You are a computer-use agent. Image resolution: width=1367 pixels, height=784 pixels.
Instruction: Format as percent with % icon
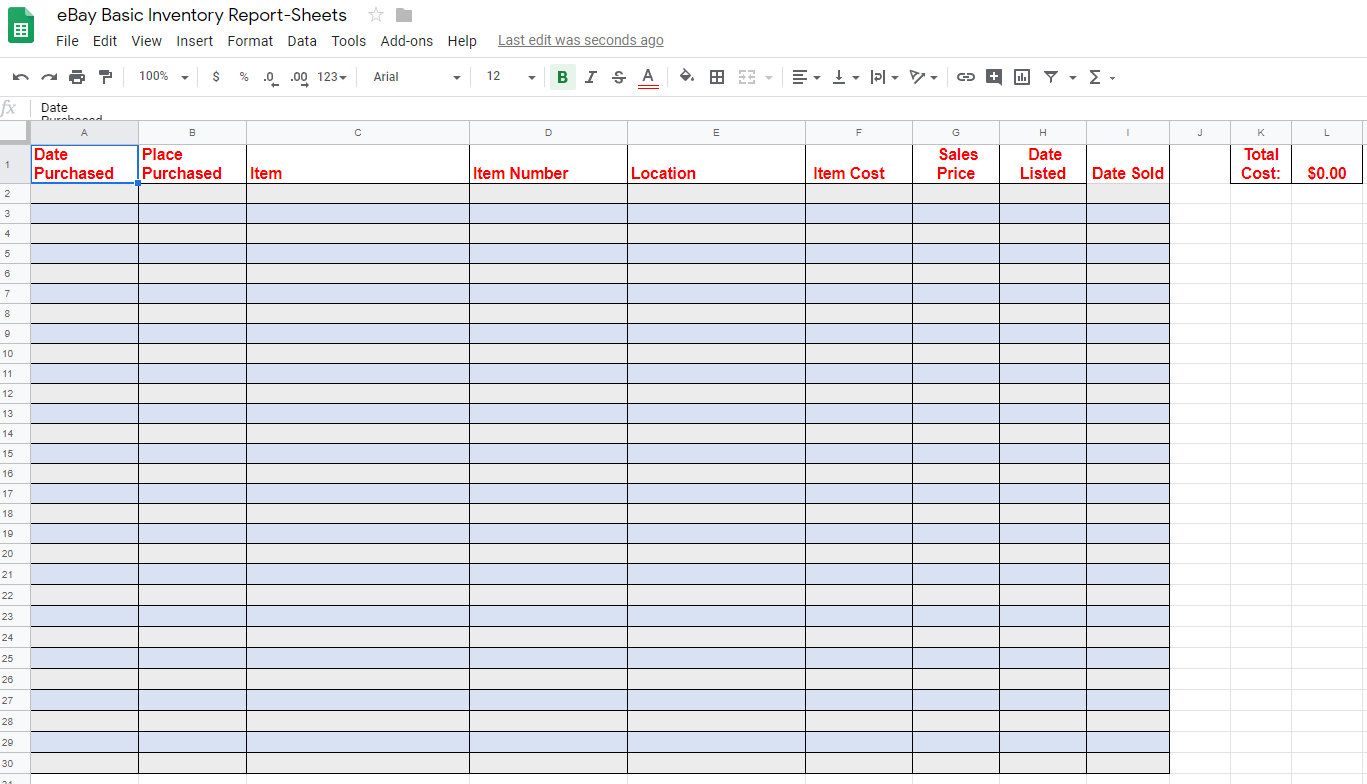[x=244, y=77]
